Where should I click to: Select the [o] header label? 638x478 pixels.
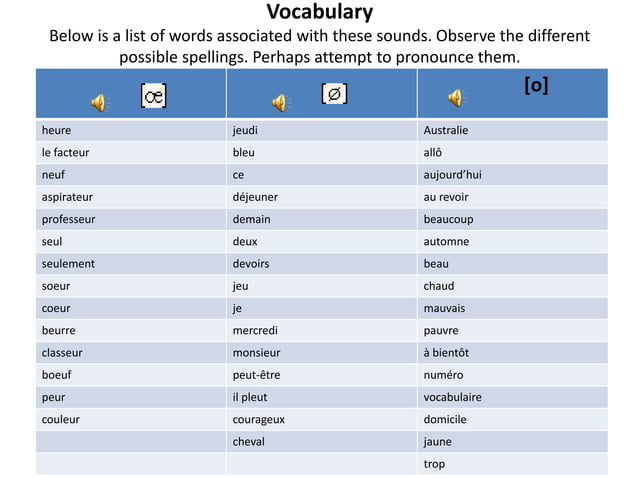(536, 85)
